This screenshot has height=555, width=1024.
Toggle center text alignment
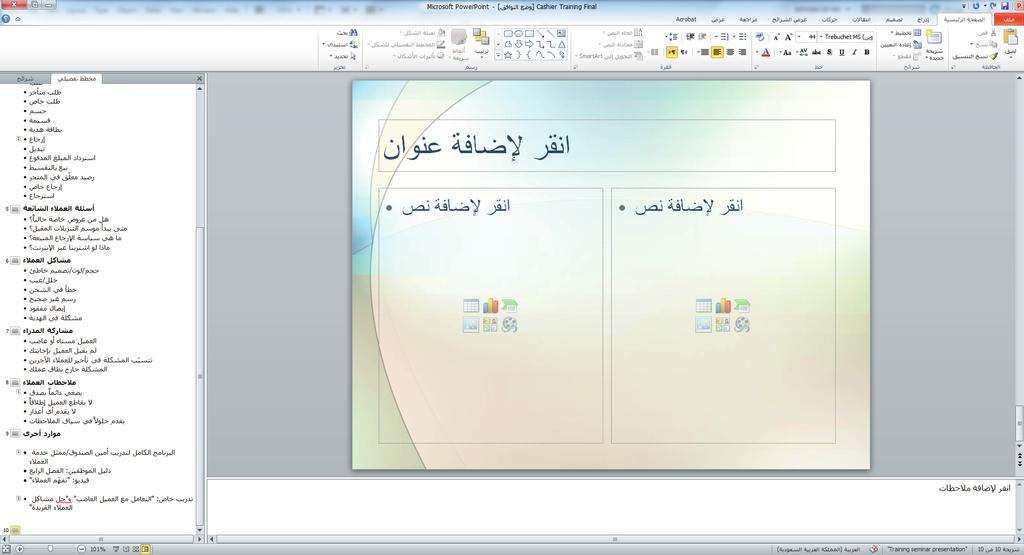click(730, 52)
